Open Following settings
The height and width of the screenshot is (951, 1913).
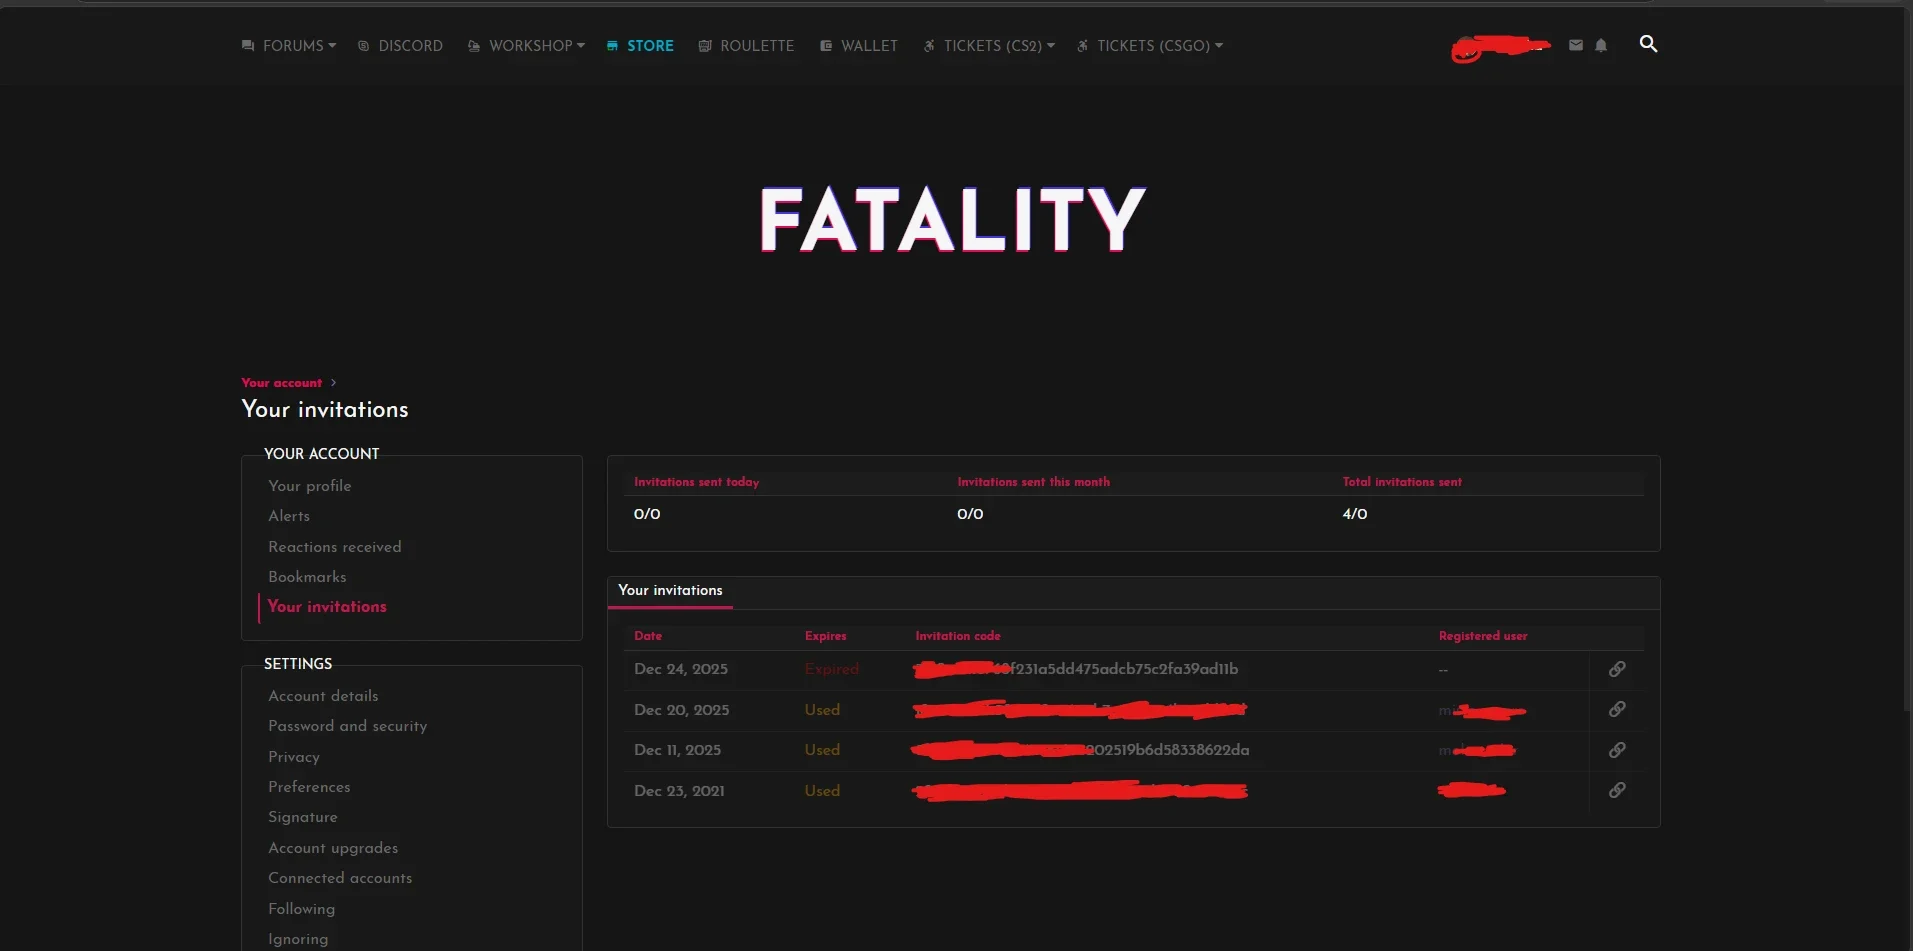[x=301, y=909]
